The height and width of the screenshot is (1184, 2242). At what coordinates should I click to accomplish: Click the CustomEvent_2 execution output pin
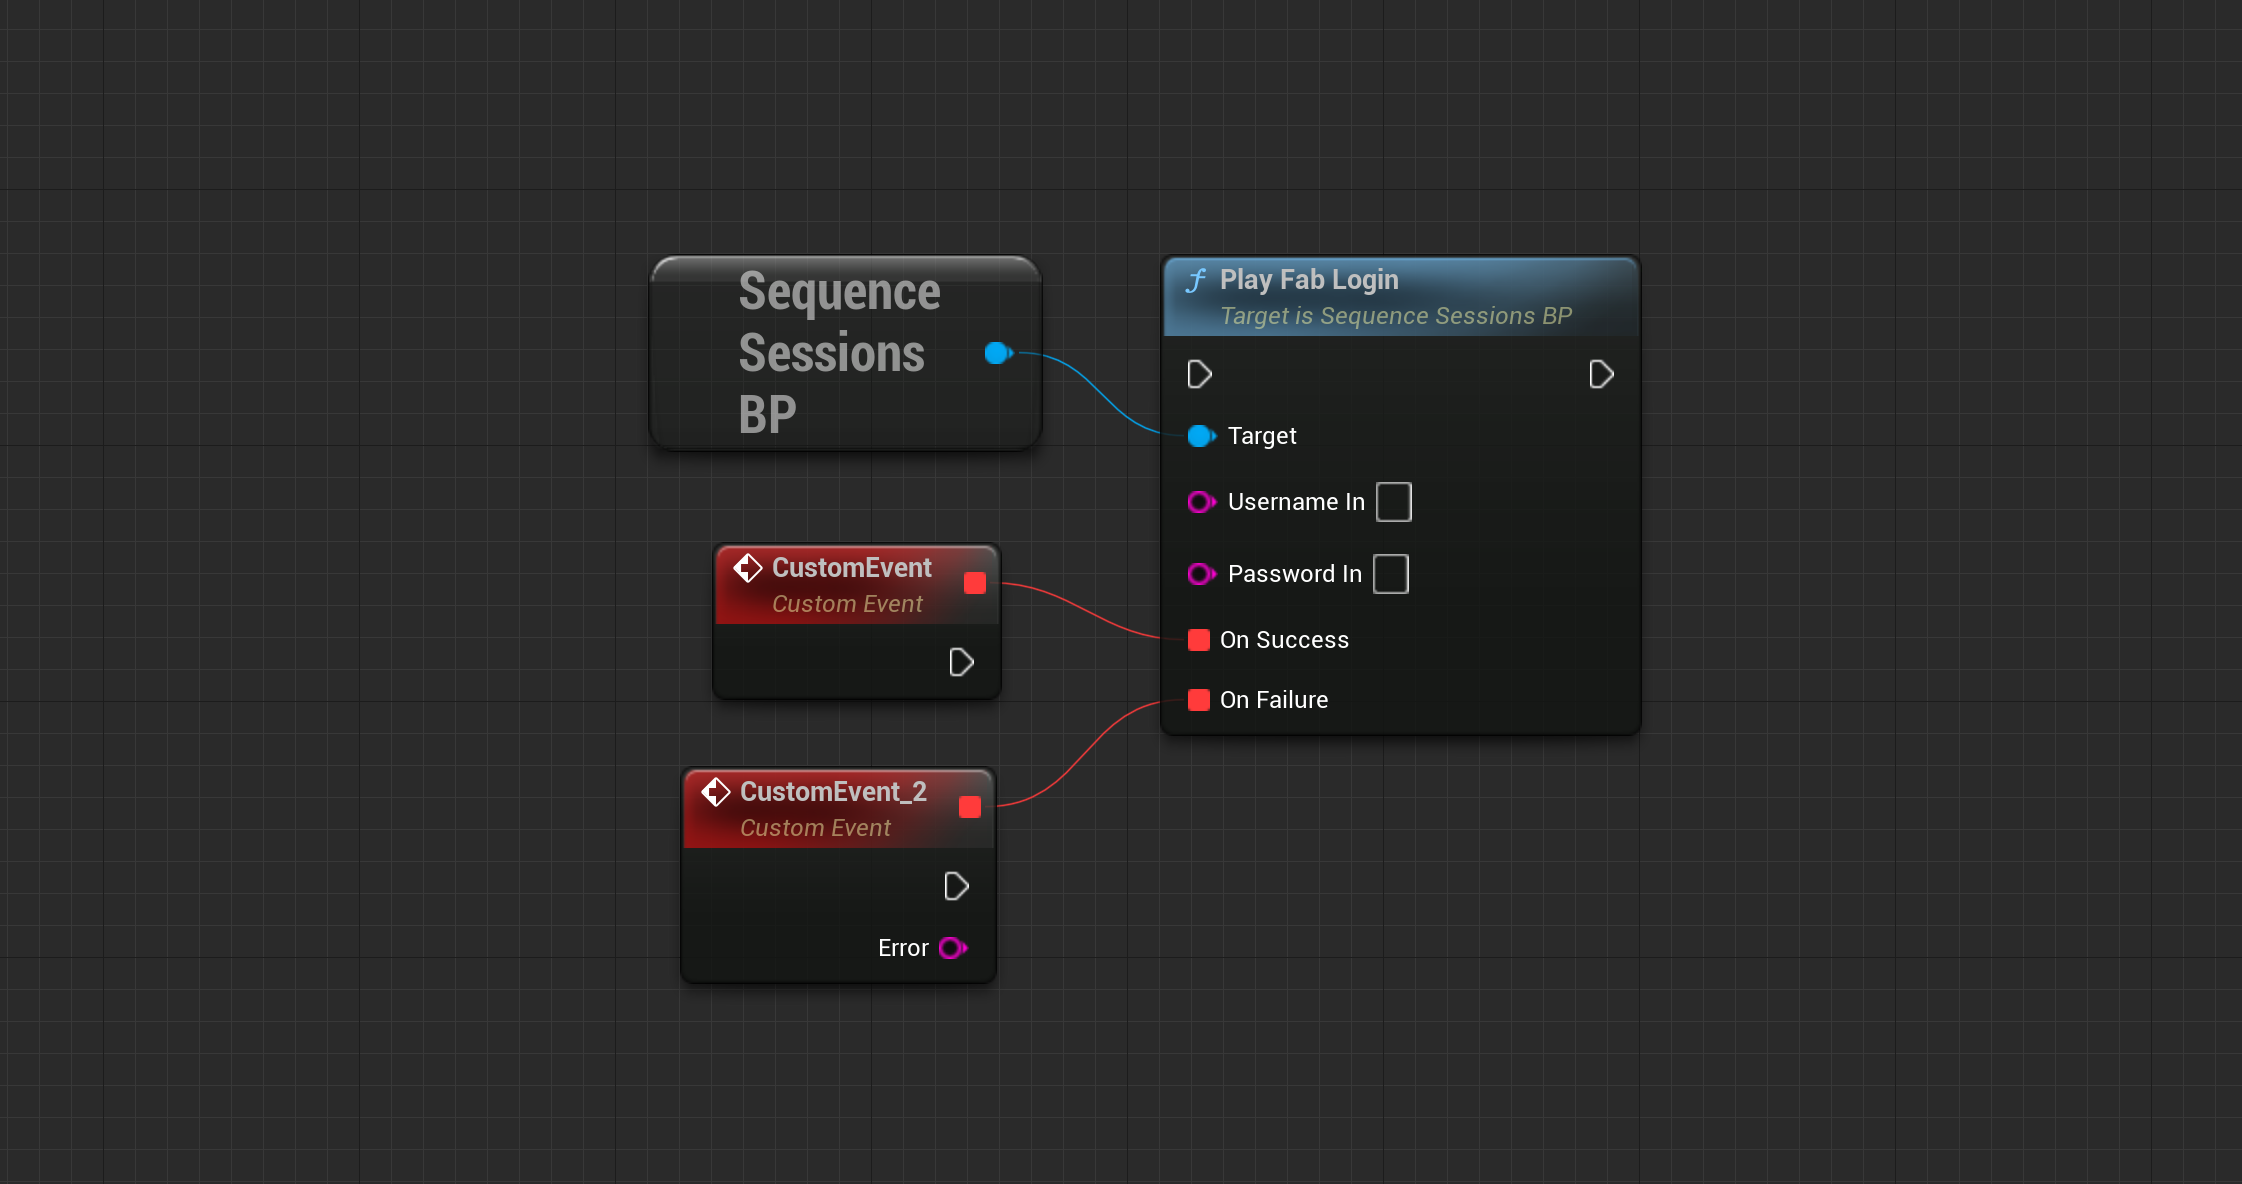point(956,886)
